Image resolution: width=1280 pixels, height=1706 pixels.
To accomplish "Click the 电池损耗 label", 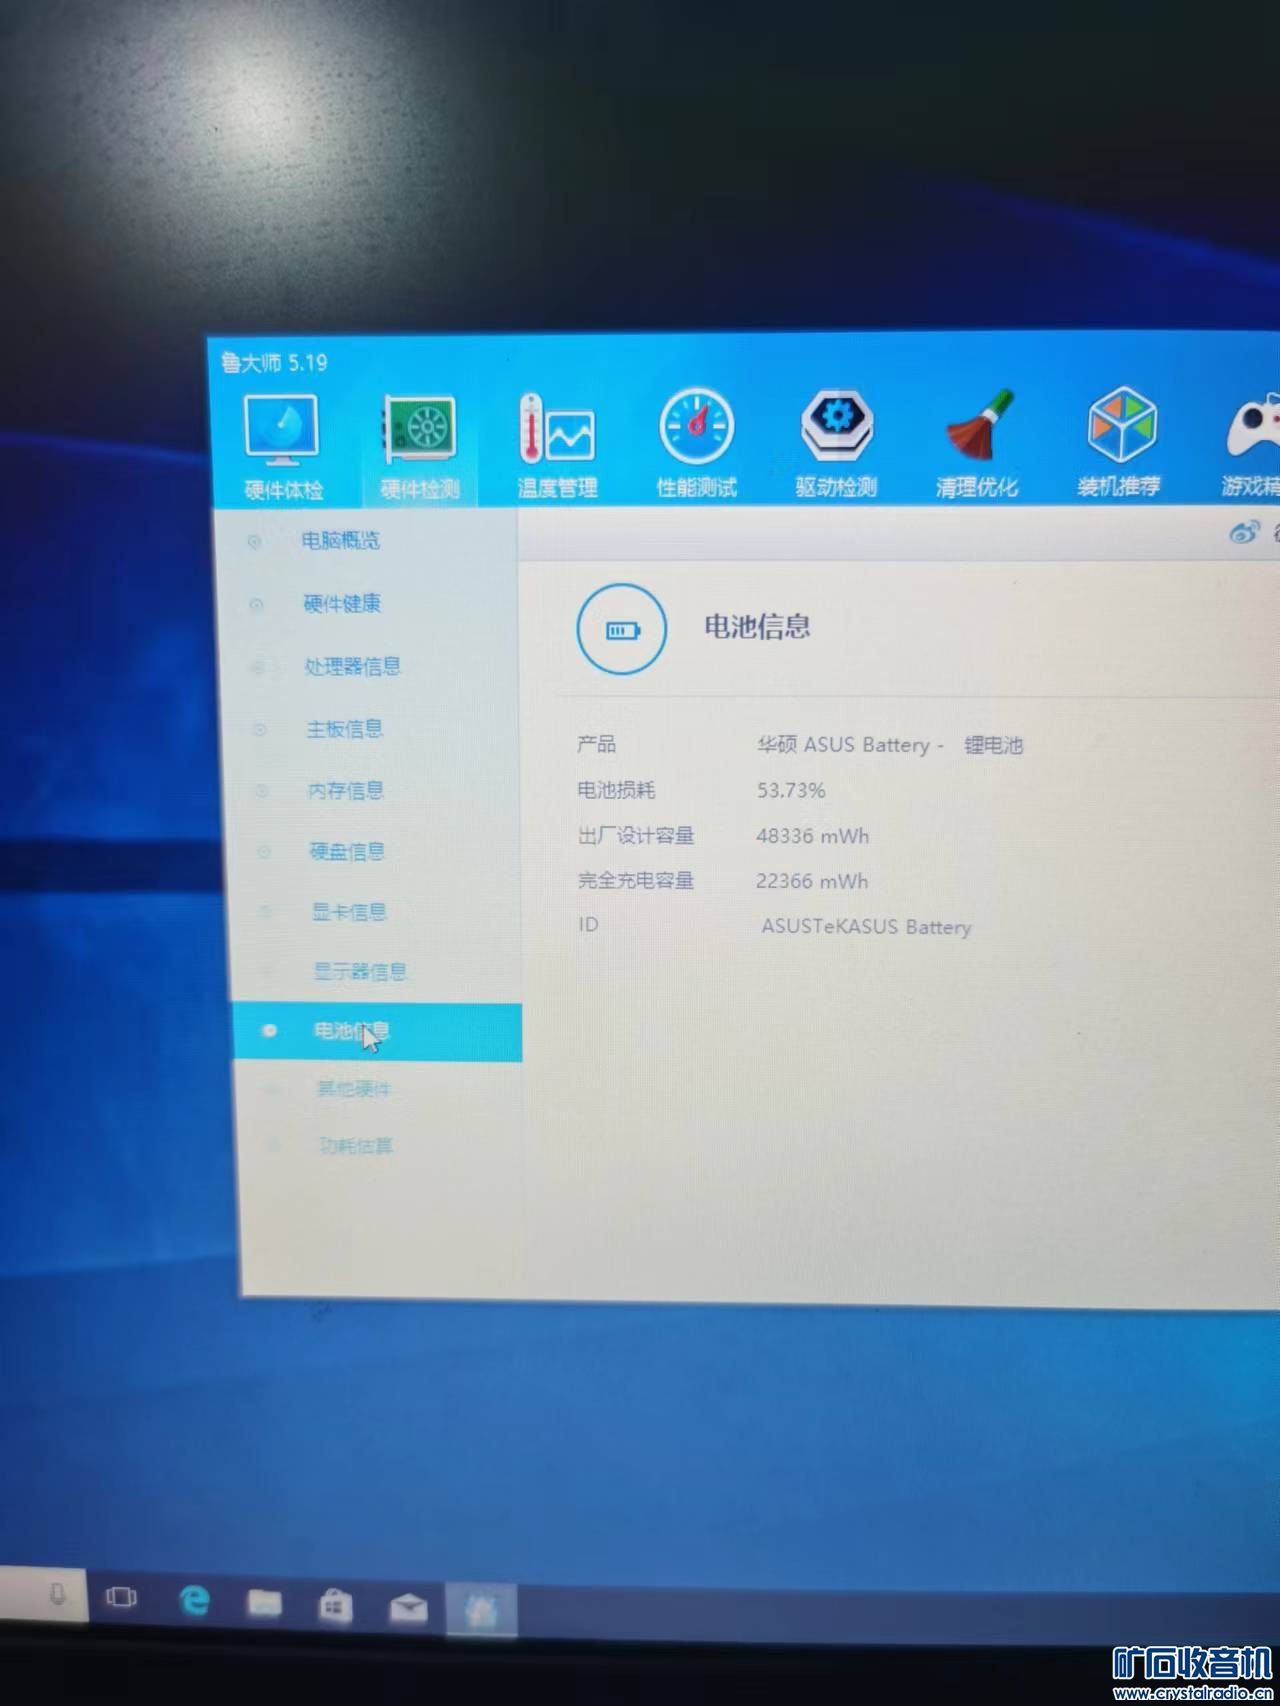I will point(616,790).
